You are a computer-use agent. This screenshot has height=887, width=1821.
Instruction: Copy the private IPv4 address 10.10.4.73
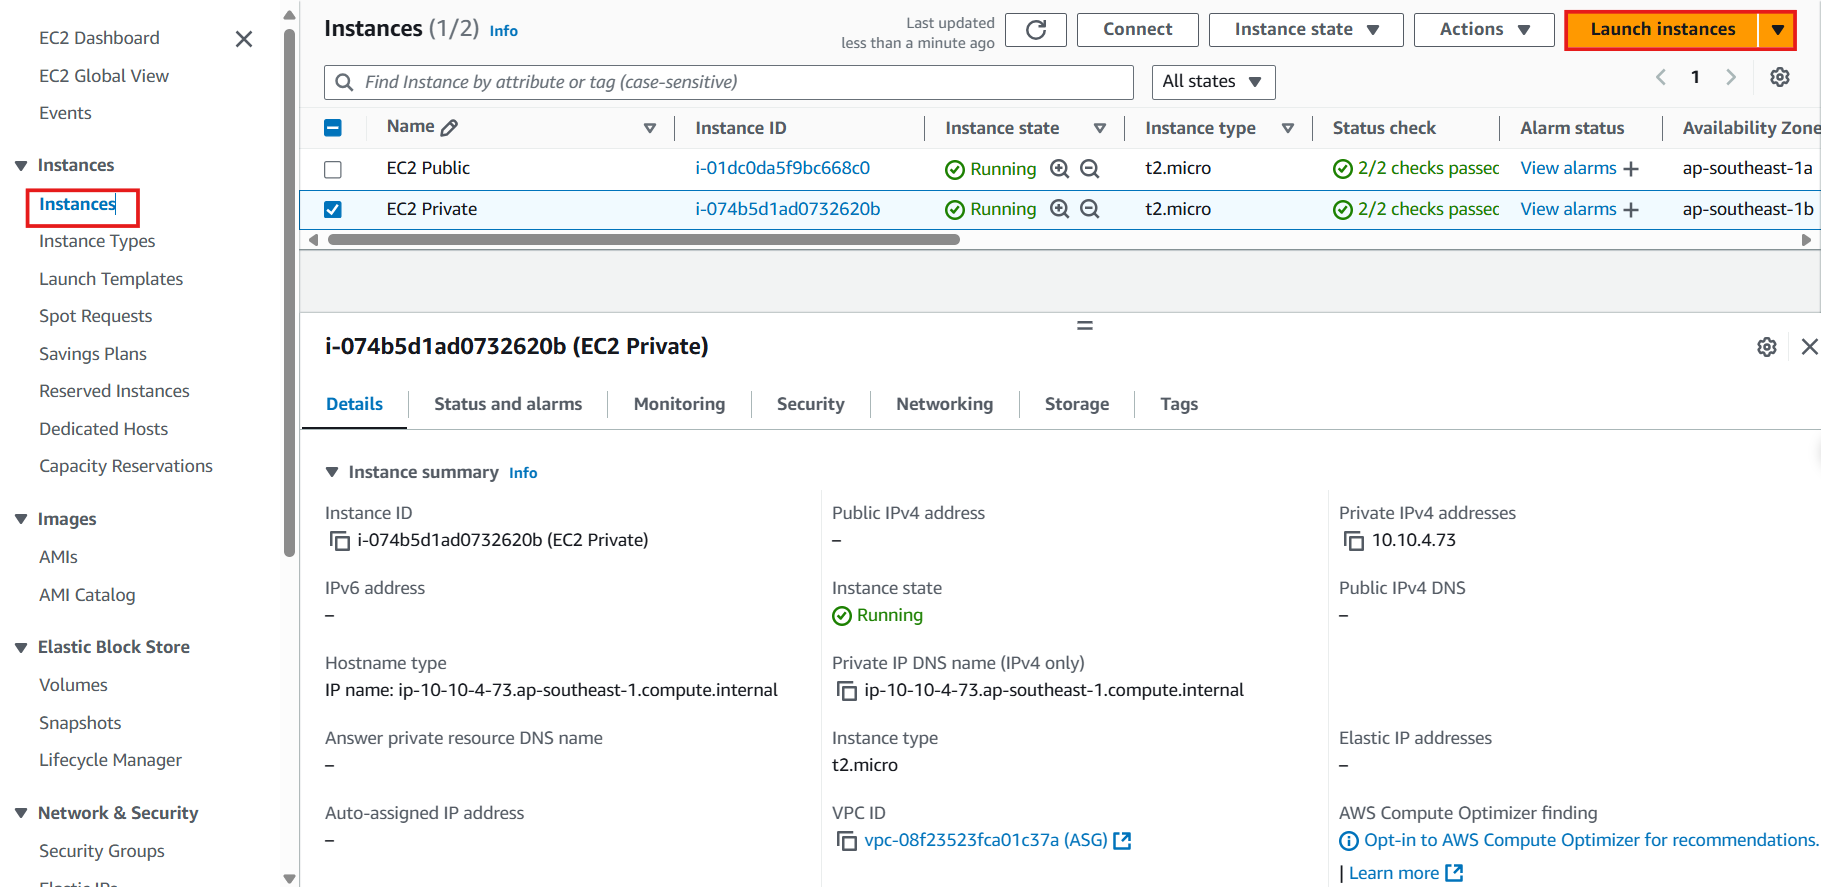[1354, 541]
